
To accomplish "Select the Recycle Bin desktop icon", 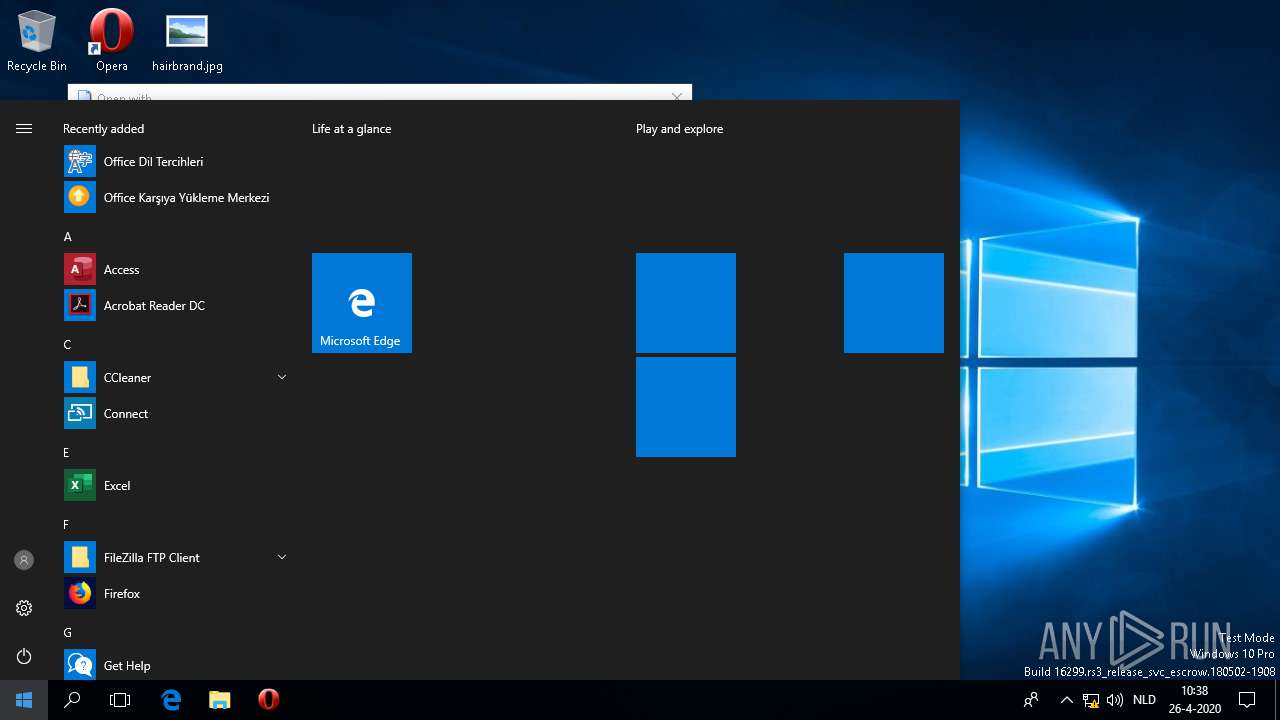I will pos(37,42).
